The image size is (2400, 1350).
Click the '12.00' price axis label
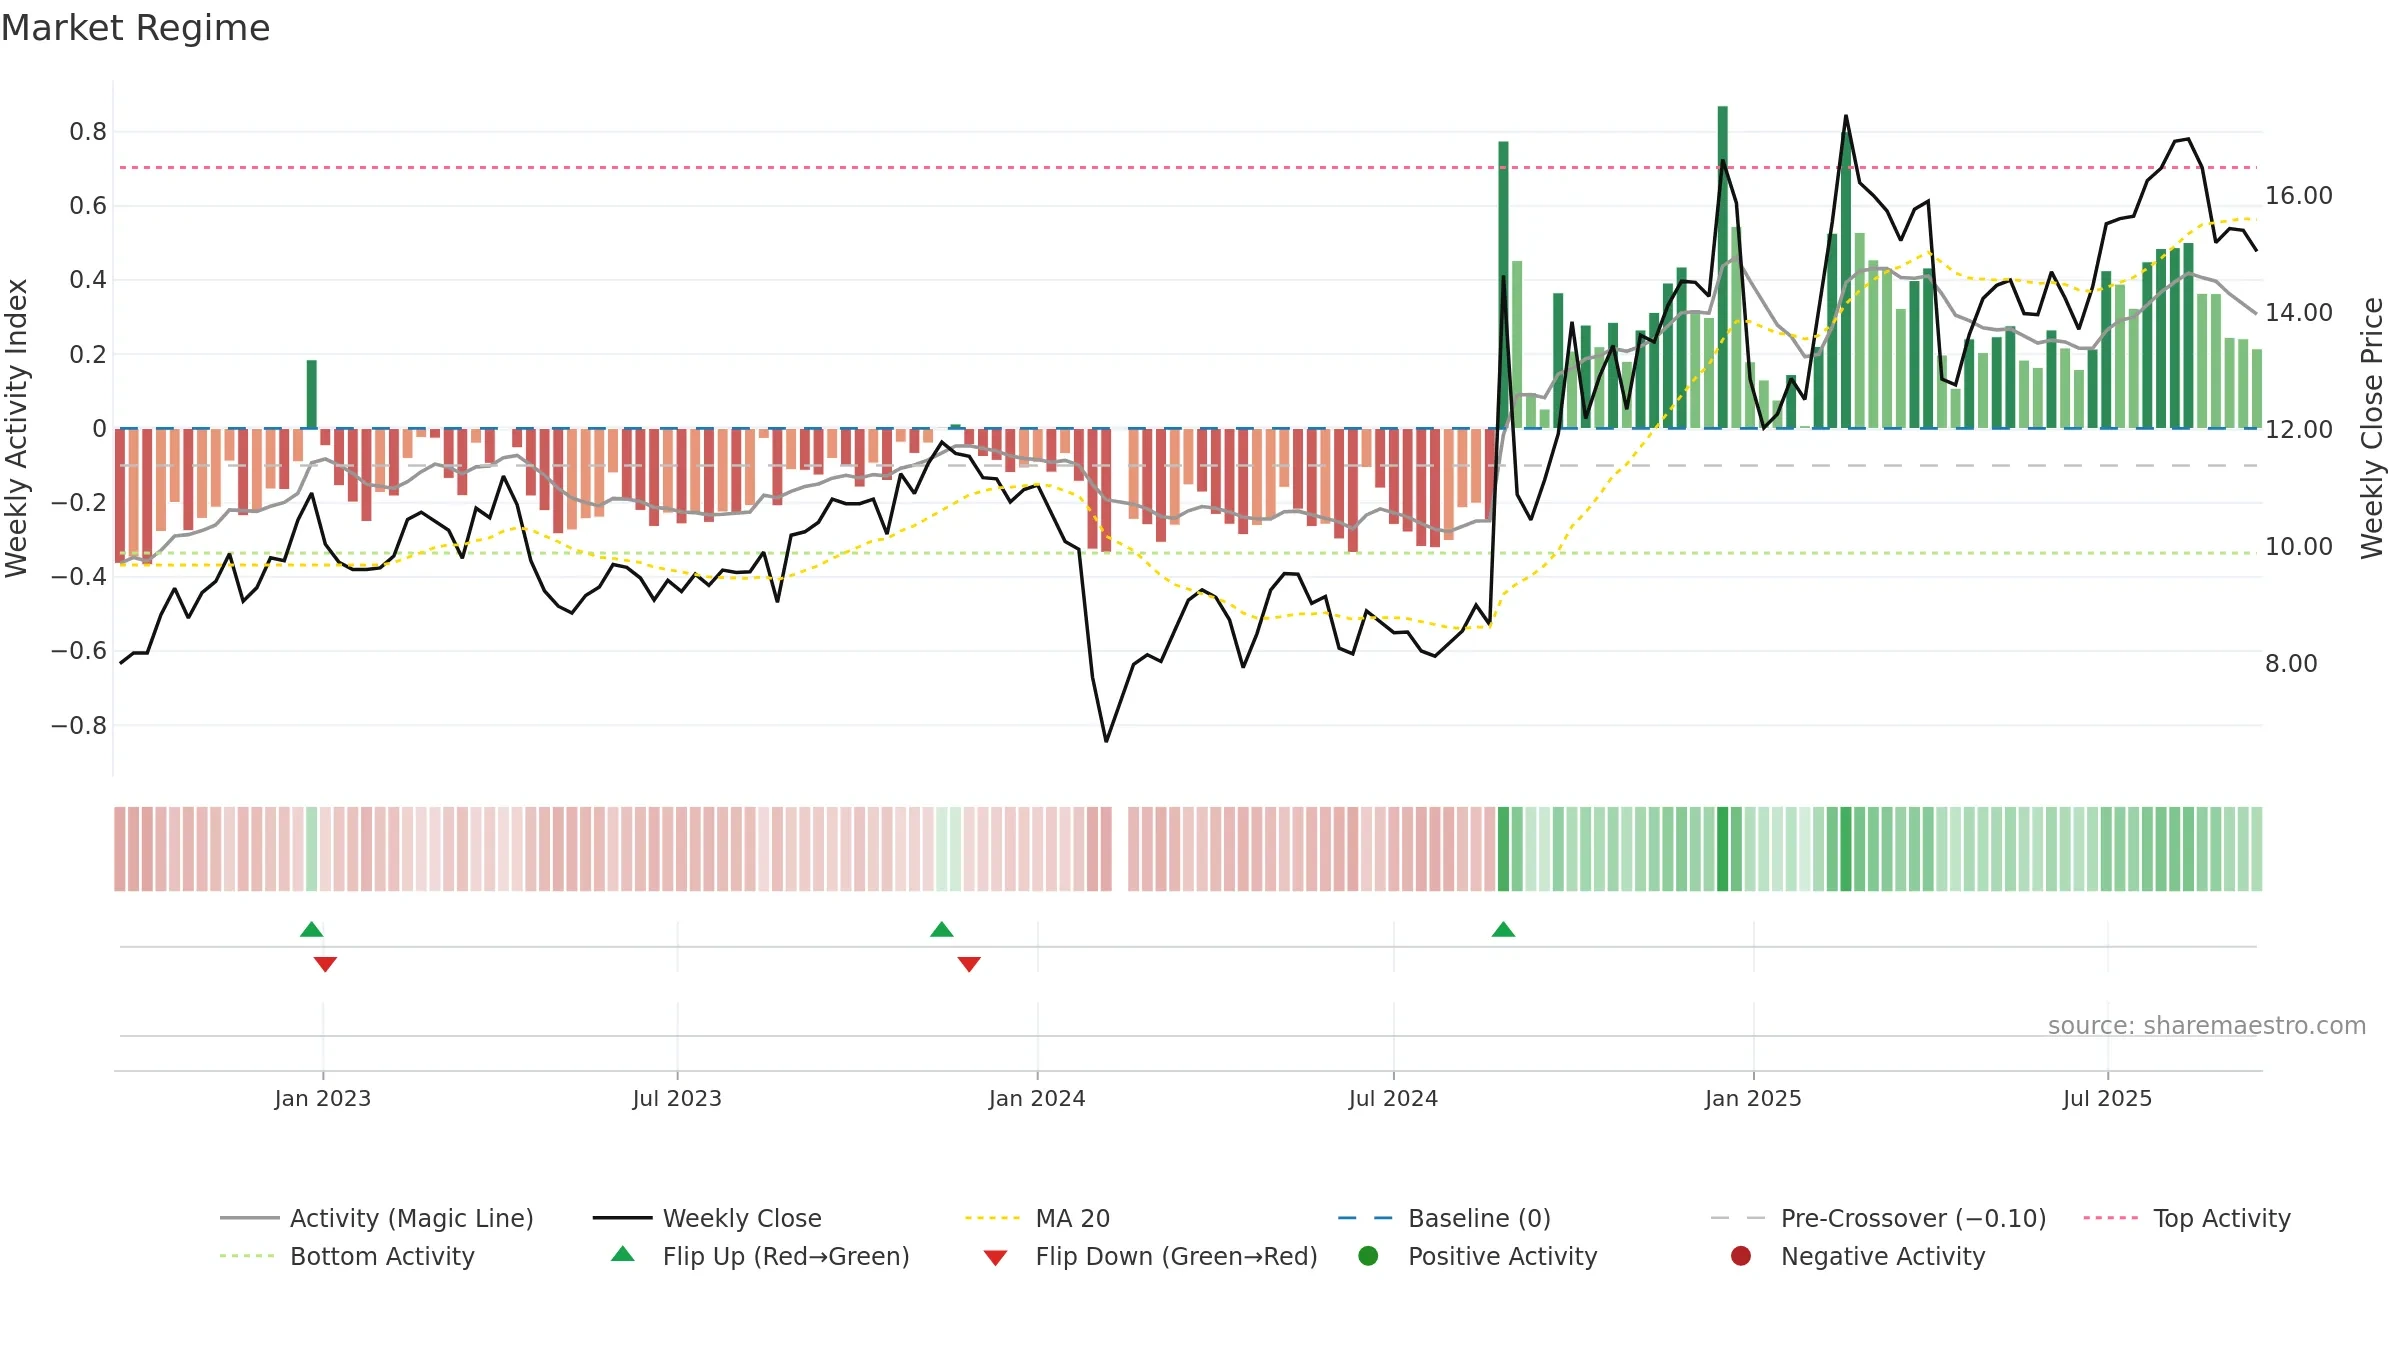(2298, 430)
